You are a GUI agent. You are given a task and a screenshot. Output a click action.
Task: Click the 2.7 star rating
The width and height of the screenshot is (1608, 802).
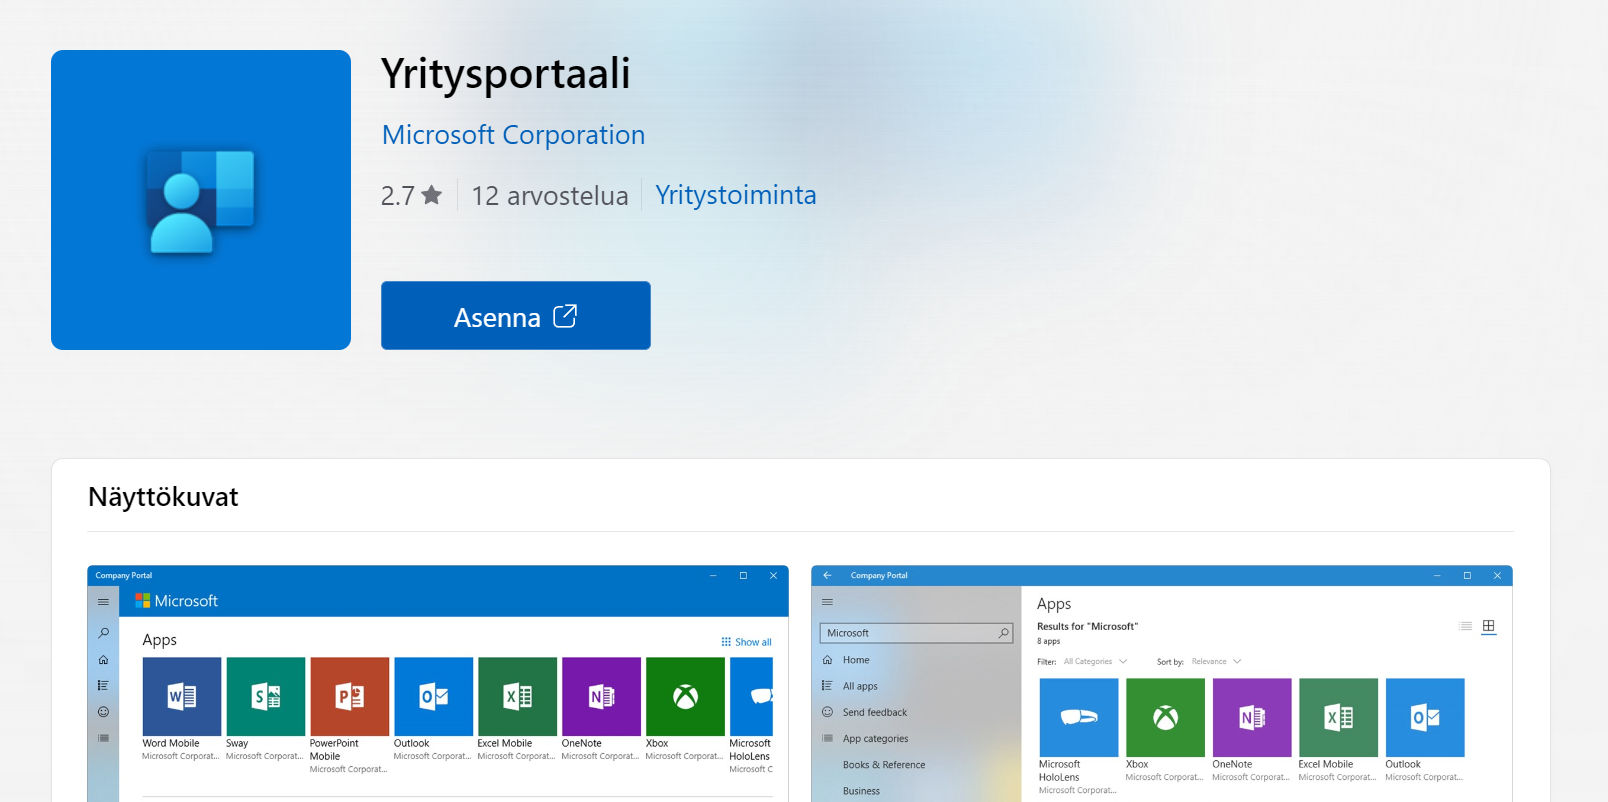pyautogui.click(x=411, y=196)
